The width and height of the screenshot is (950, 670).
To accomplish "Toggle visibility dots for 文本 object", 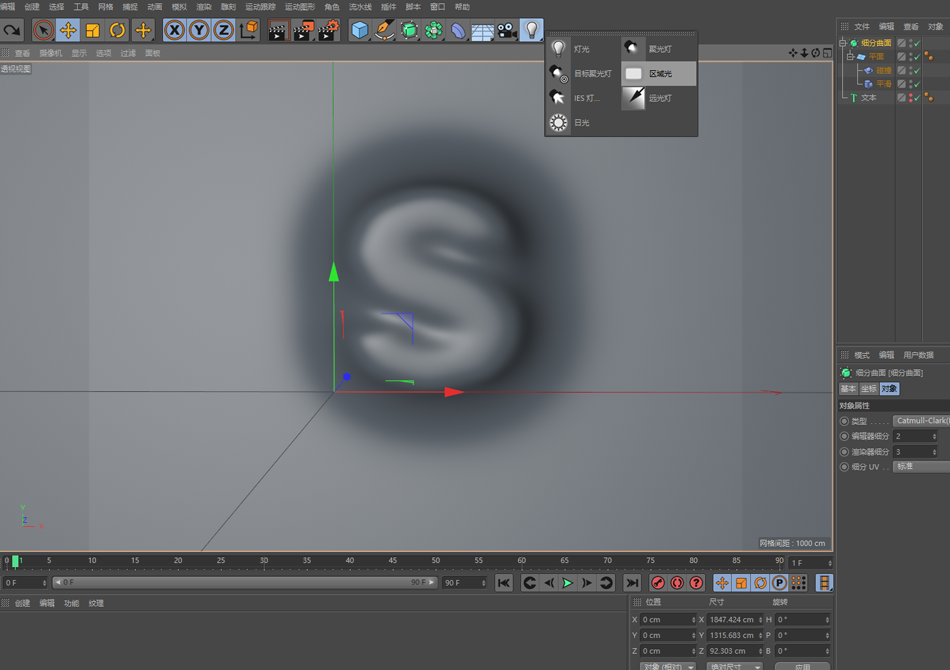I will click(911, 98).
